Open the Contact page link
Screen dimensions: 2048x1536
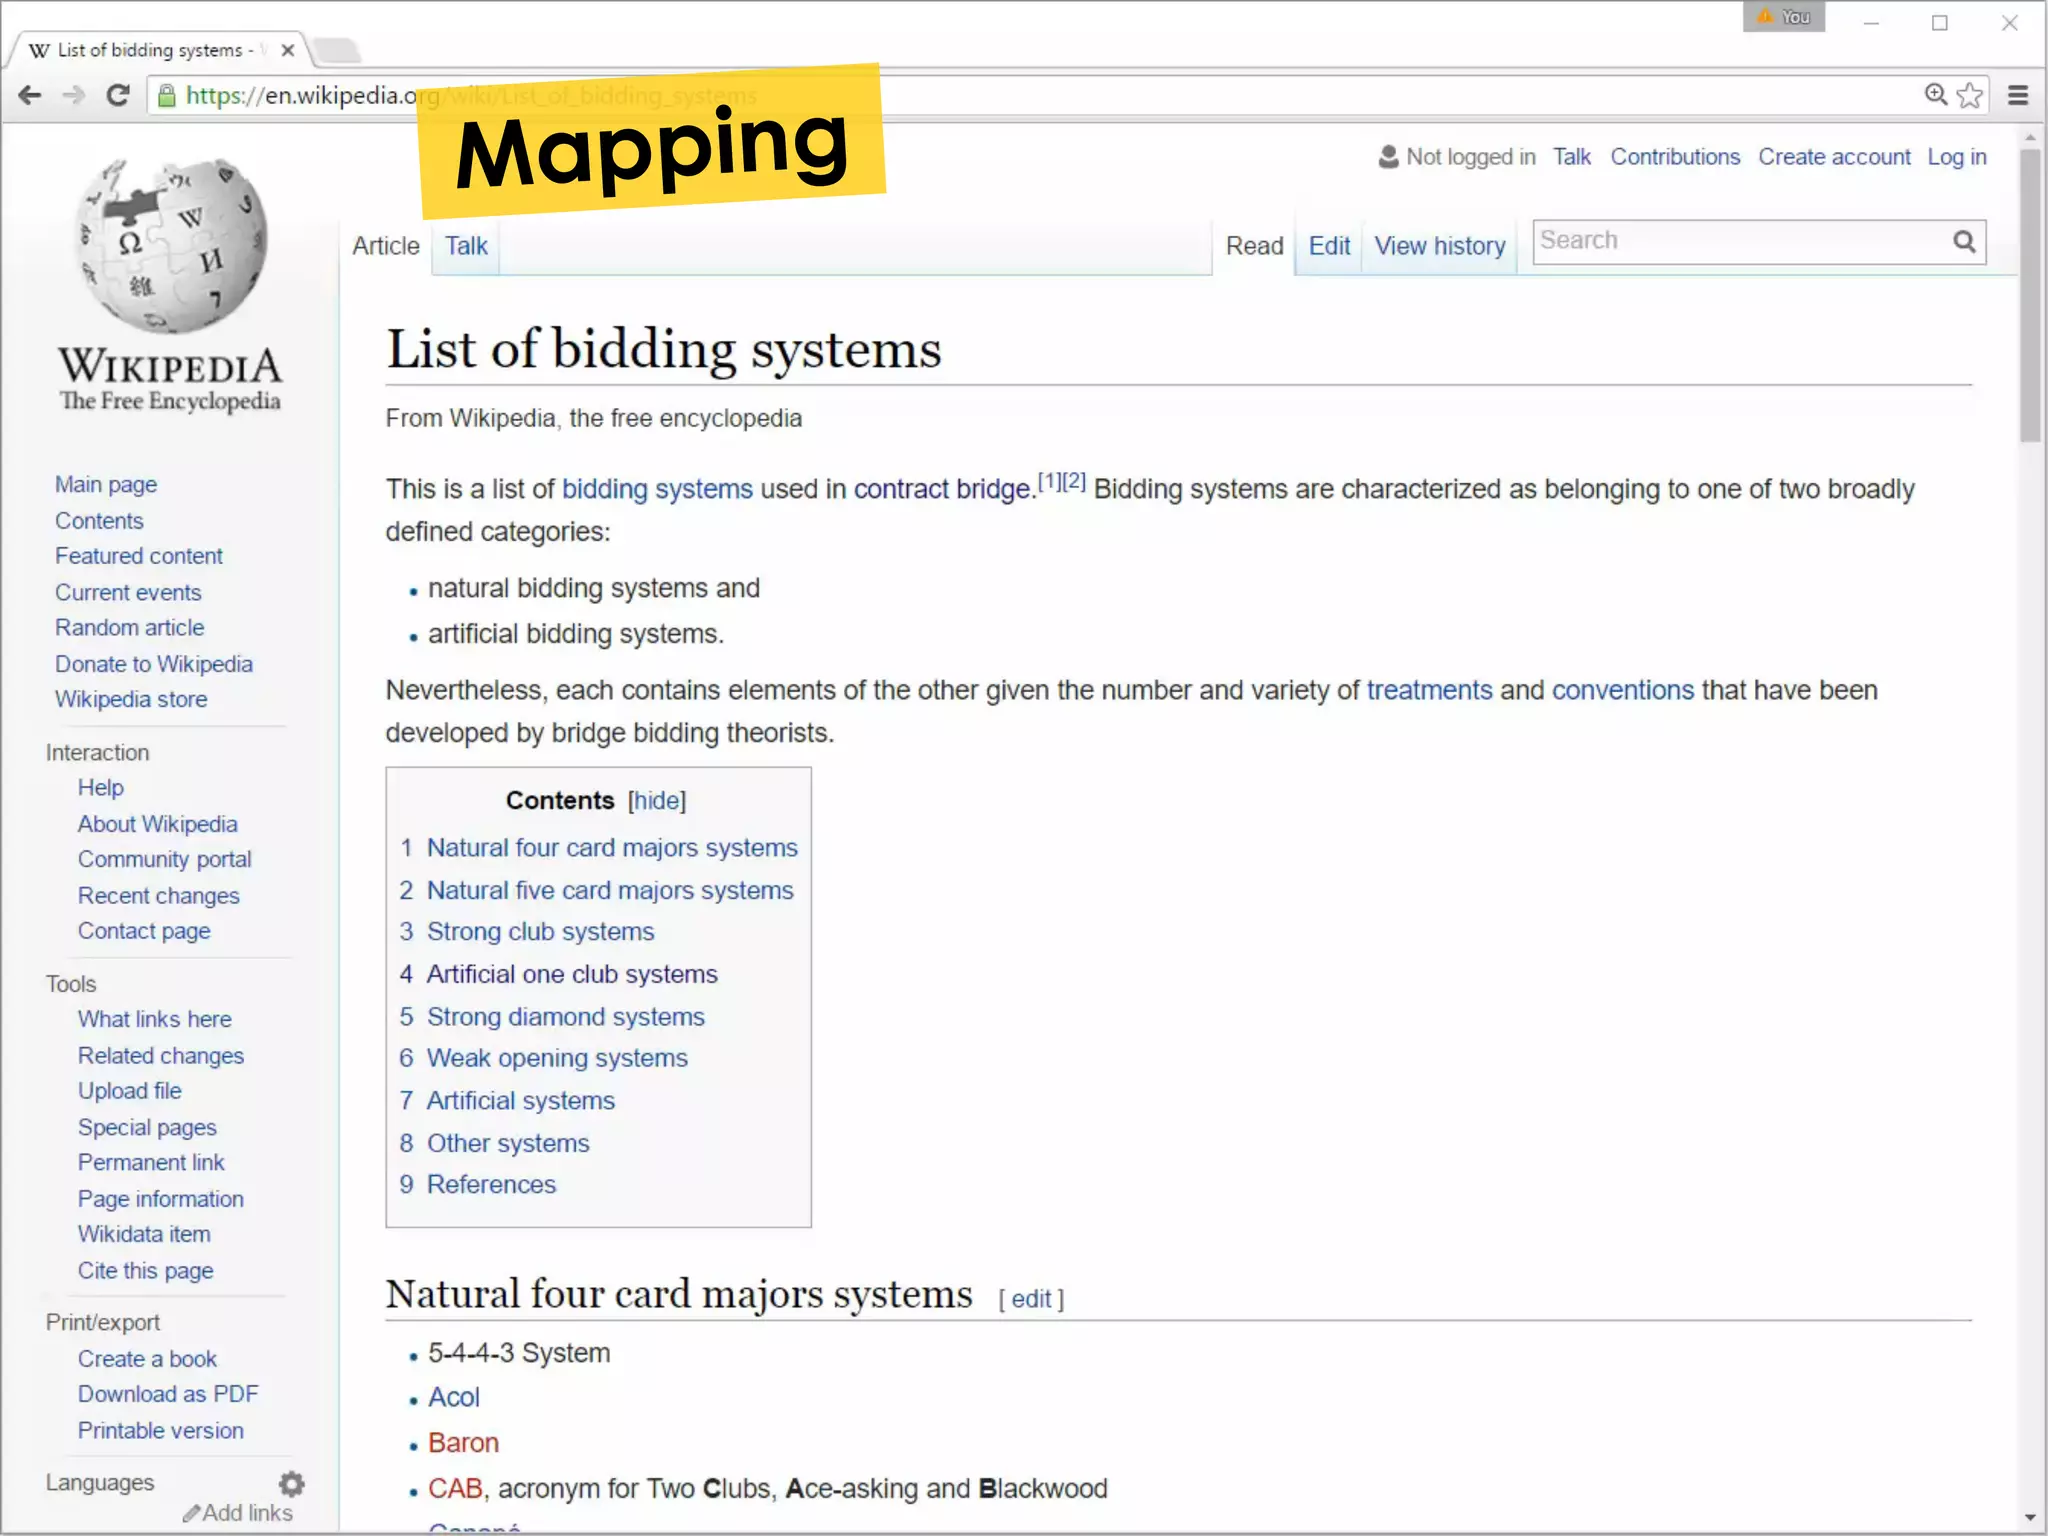144,931
